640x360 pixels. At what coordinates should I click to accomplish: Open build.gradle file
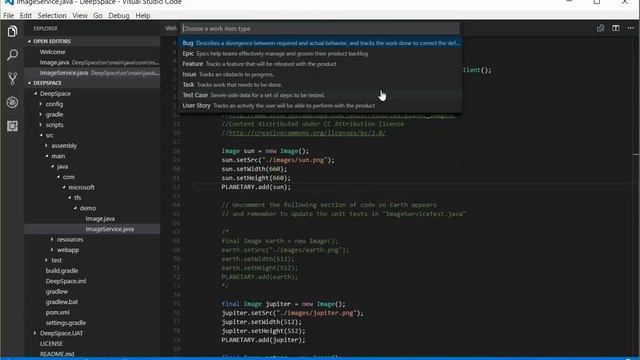pos(62,271)
